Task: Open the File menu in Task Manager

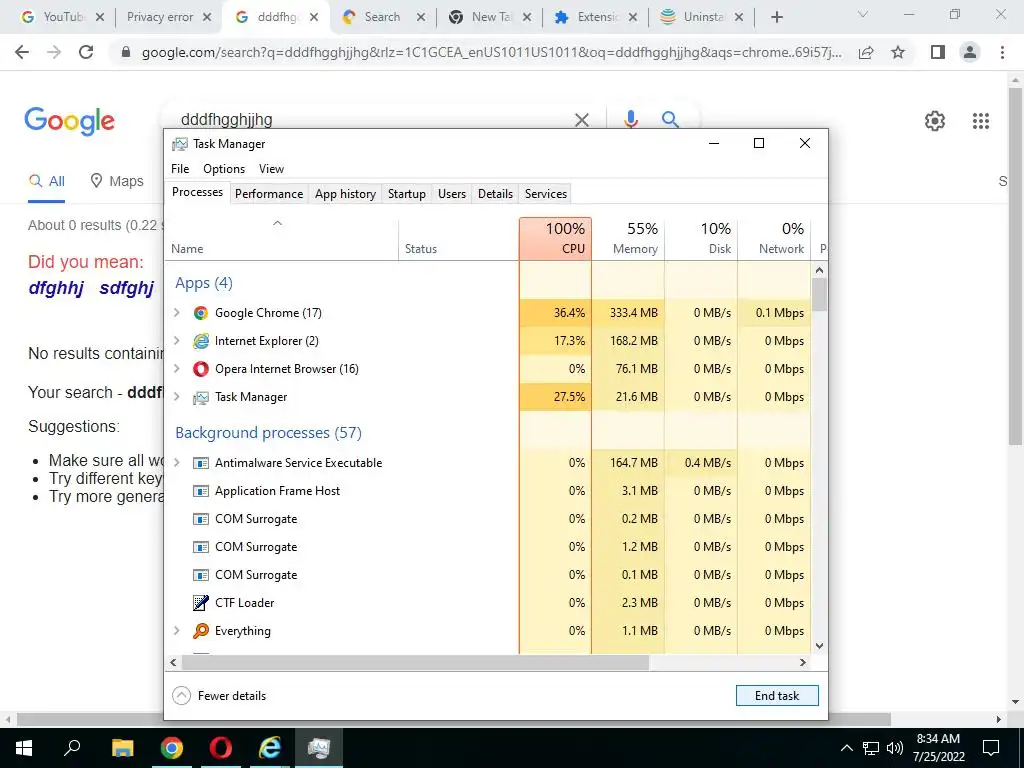Action: tap(180, 168)
